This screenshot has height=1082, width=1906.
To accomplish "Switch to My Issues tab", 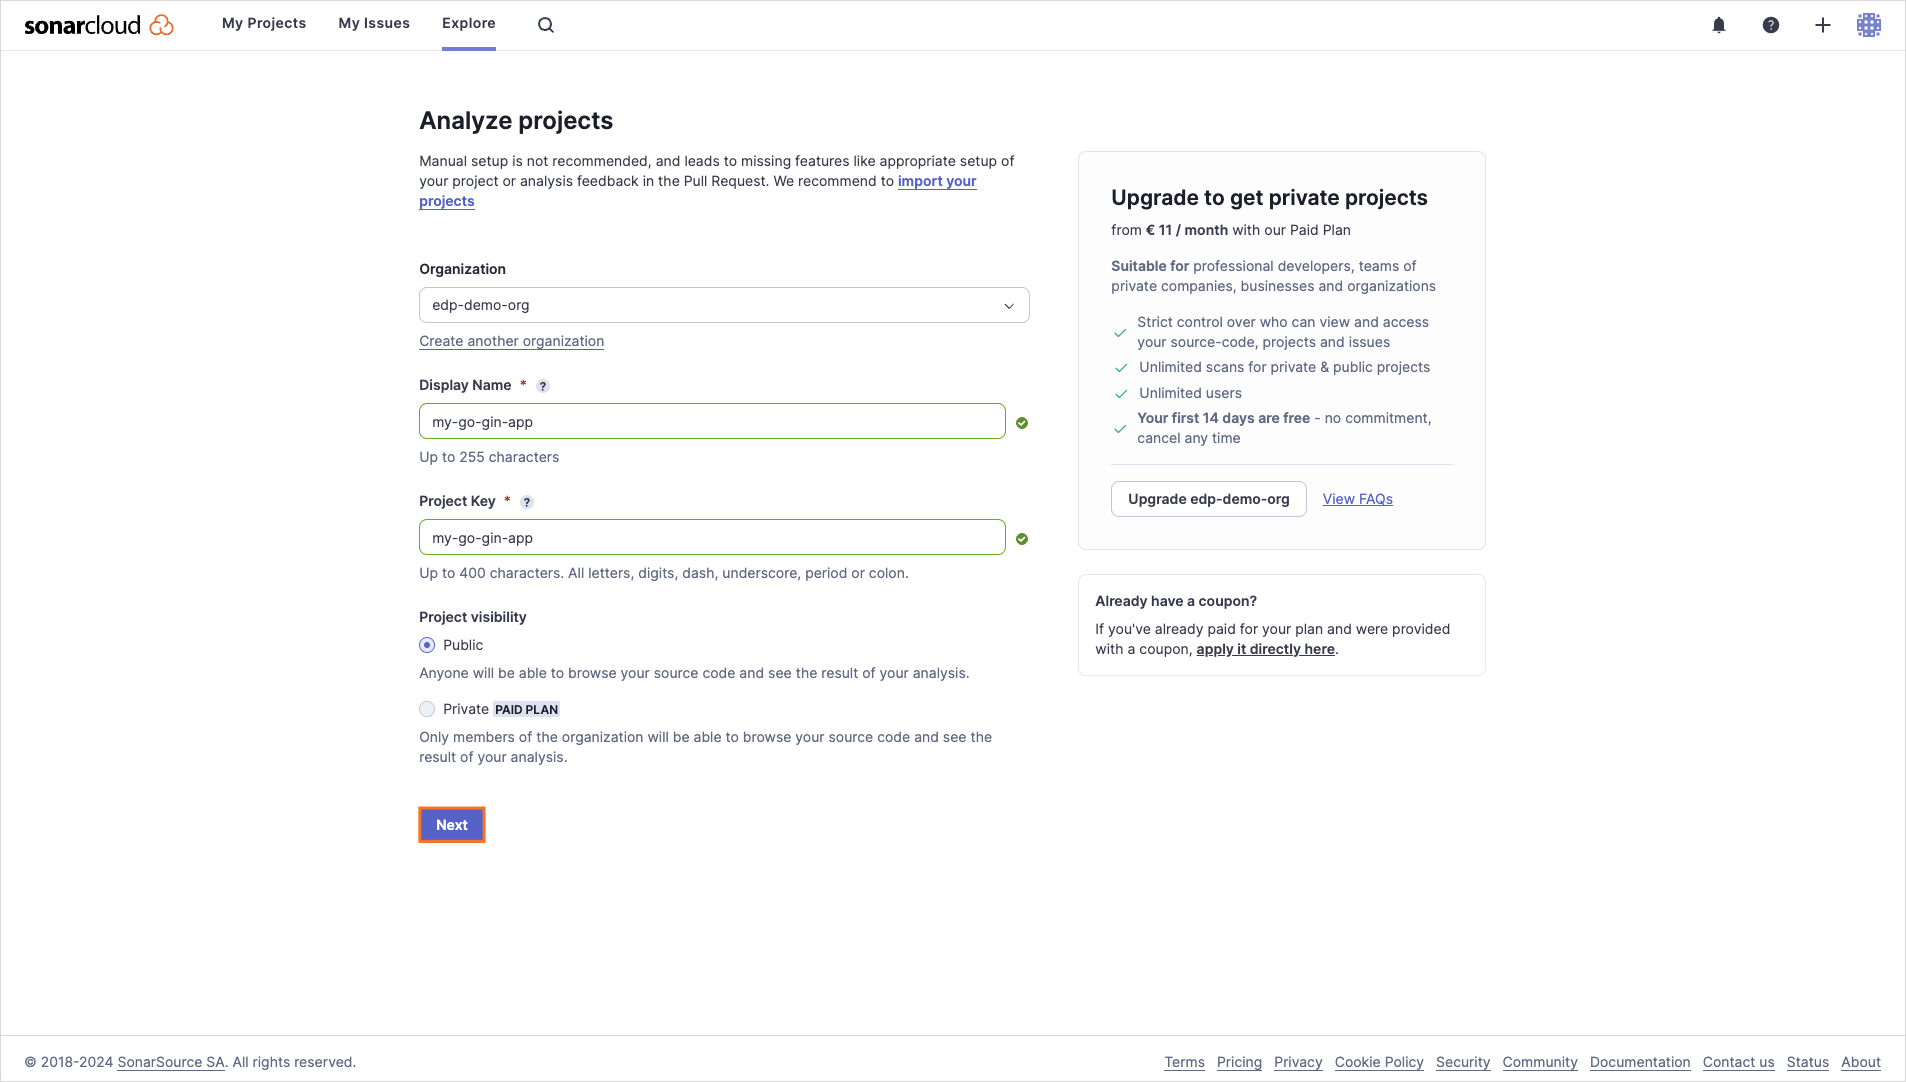I will (x=374, y=23).
